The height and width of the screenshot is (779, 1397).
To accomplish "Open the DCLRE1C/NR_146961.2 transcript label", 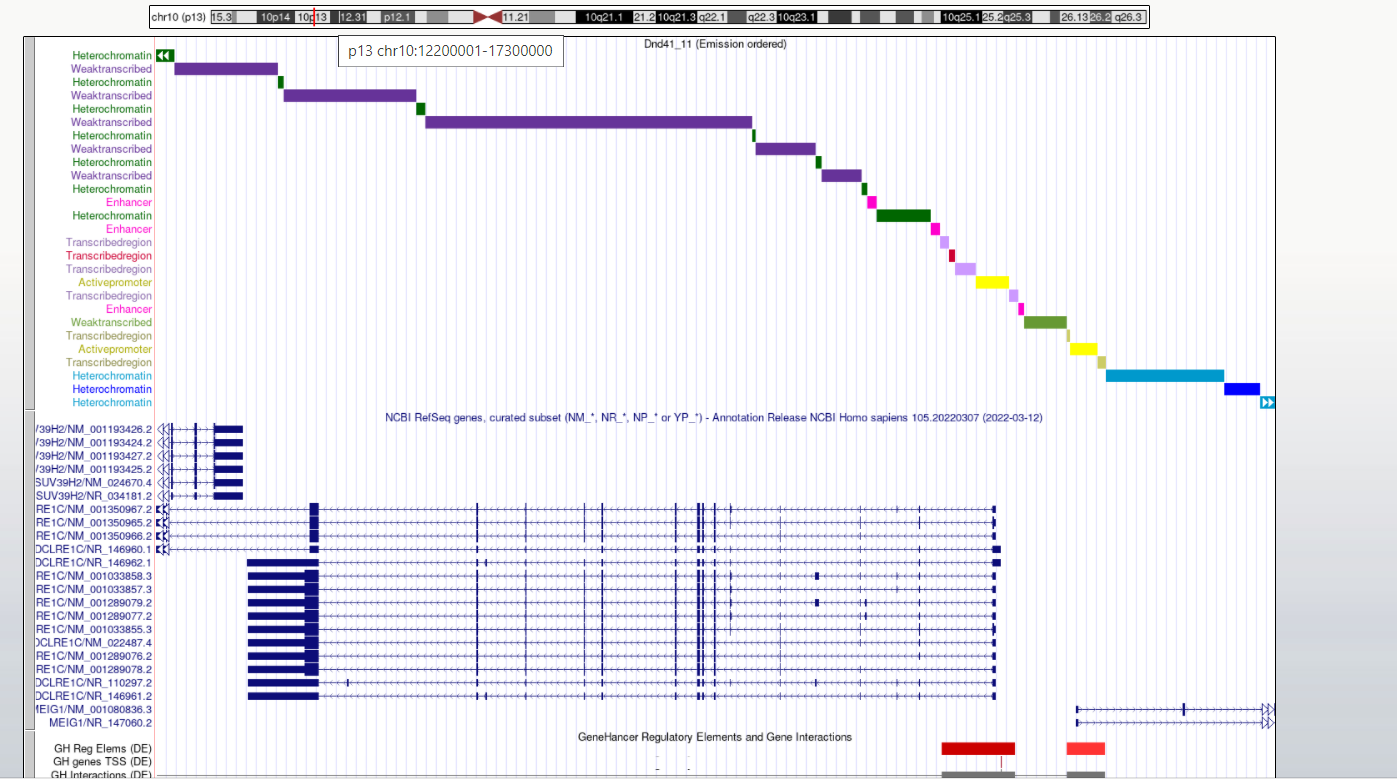I will (x=93, y=695).
